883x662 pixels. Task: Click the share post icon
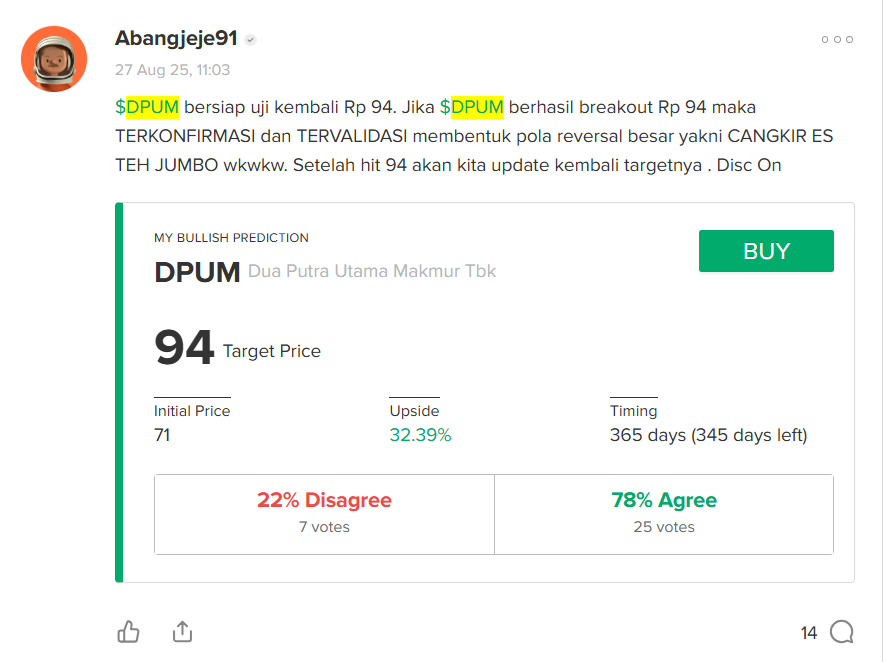pos(182,632)
